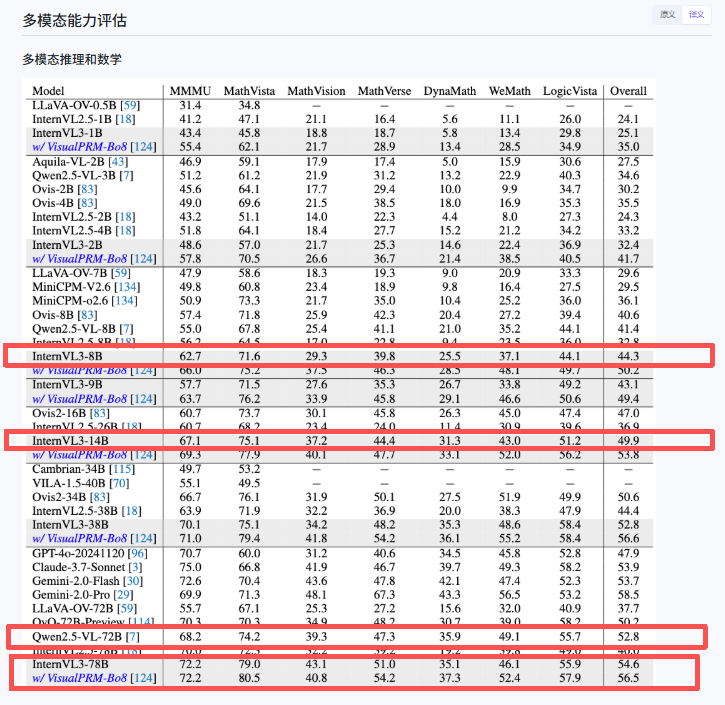725x705 pixels.
Task: Select the InternVL3-38B model name
Action: [70, 525]
